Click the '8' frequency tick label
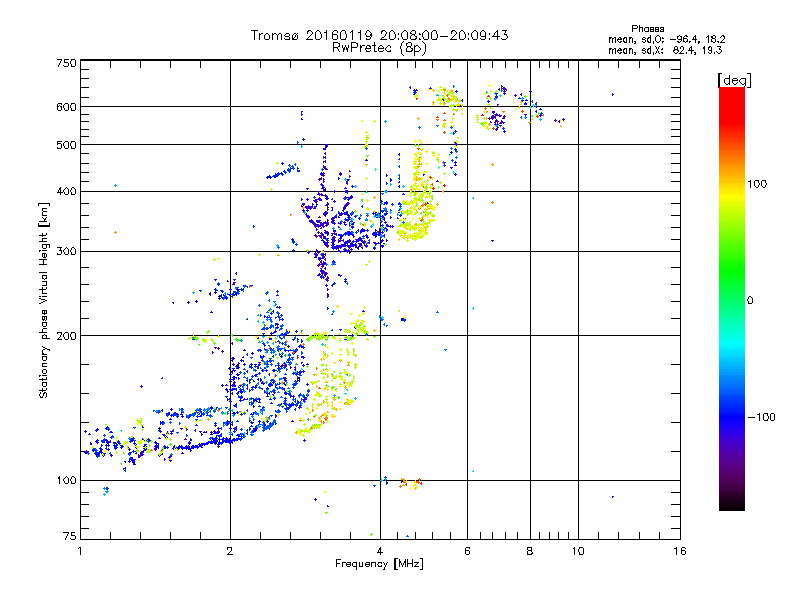 point(530,551)
